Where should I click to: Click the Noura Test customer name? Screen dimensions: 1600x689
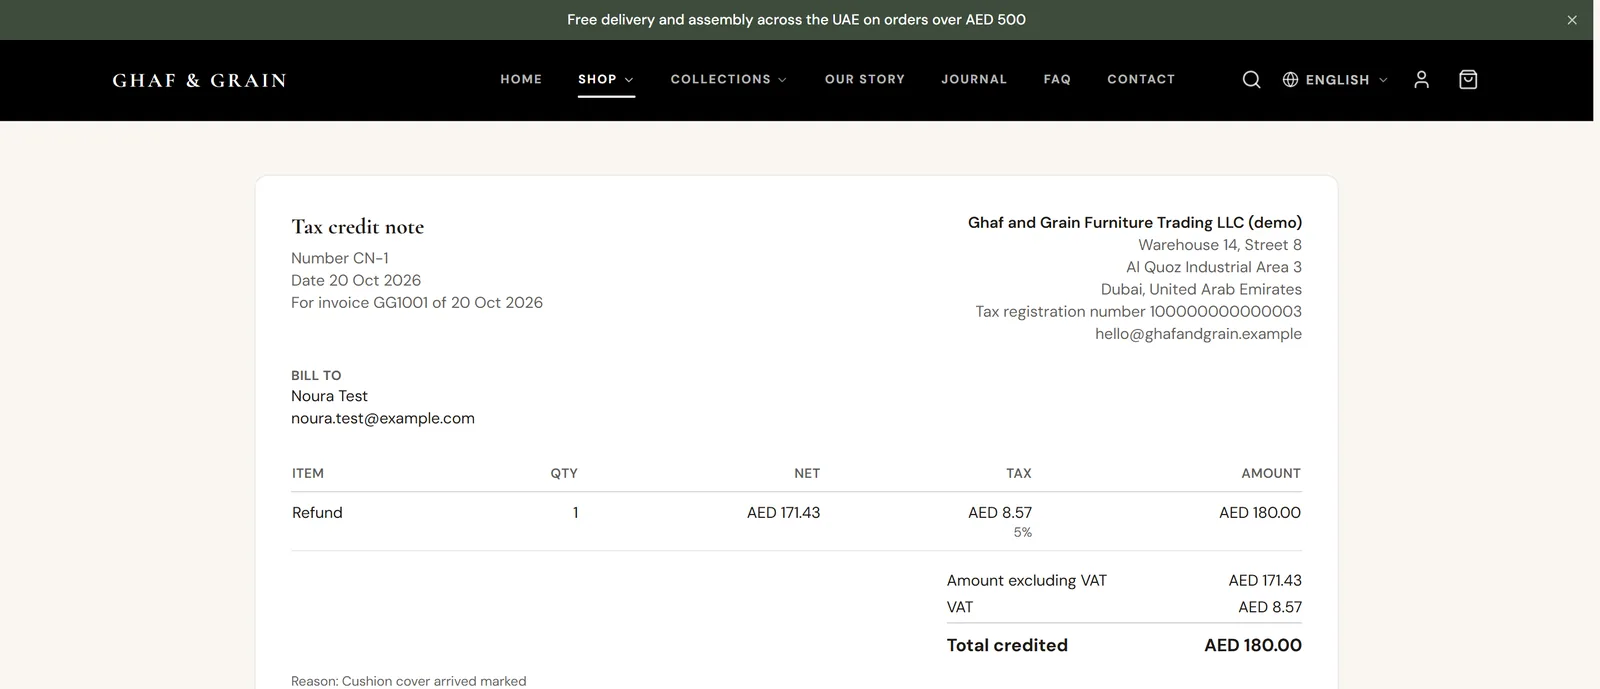click(x=329, y=396)
